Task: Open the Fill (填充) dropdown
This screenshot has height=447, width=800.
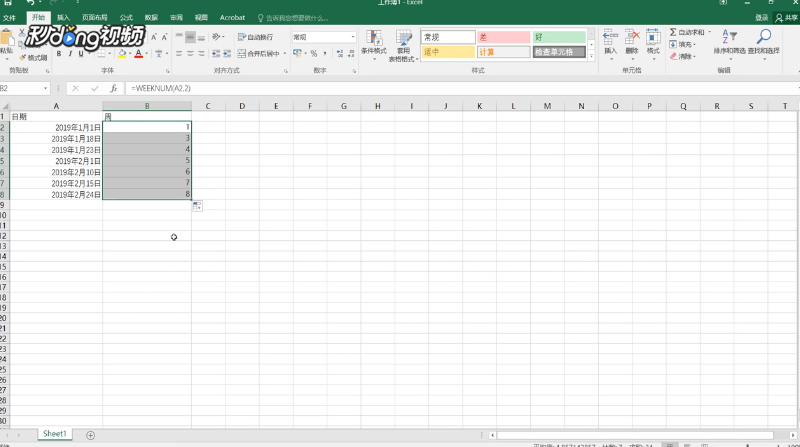Action: [683, 44]
